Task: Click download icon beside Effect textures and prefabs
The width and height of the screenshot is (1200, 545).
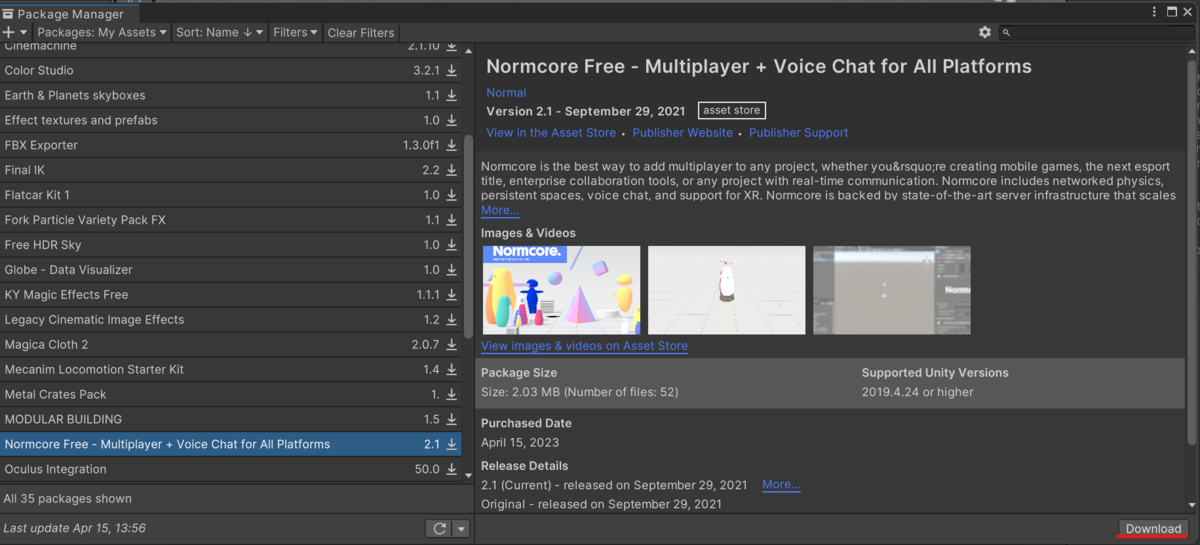Action: (x=452, y=121)
